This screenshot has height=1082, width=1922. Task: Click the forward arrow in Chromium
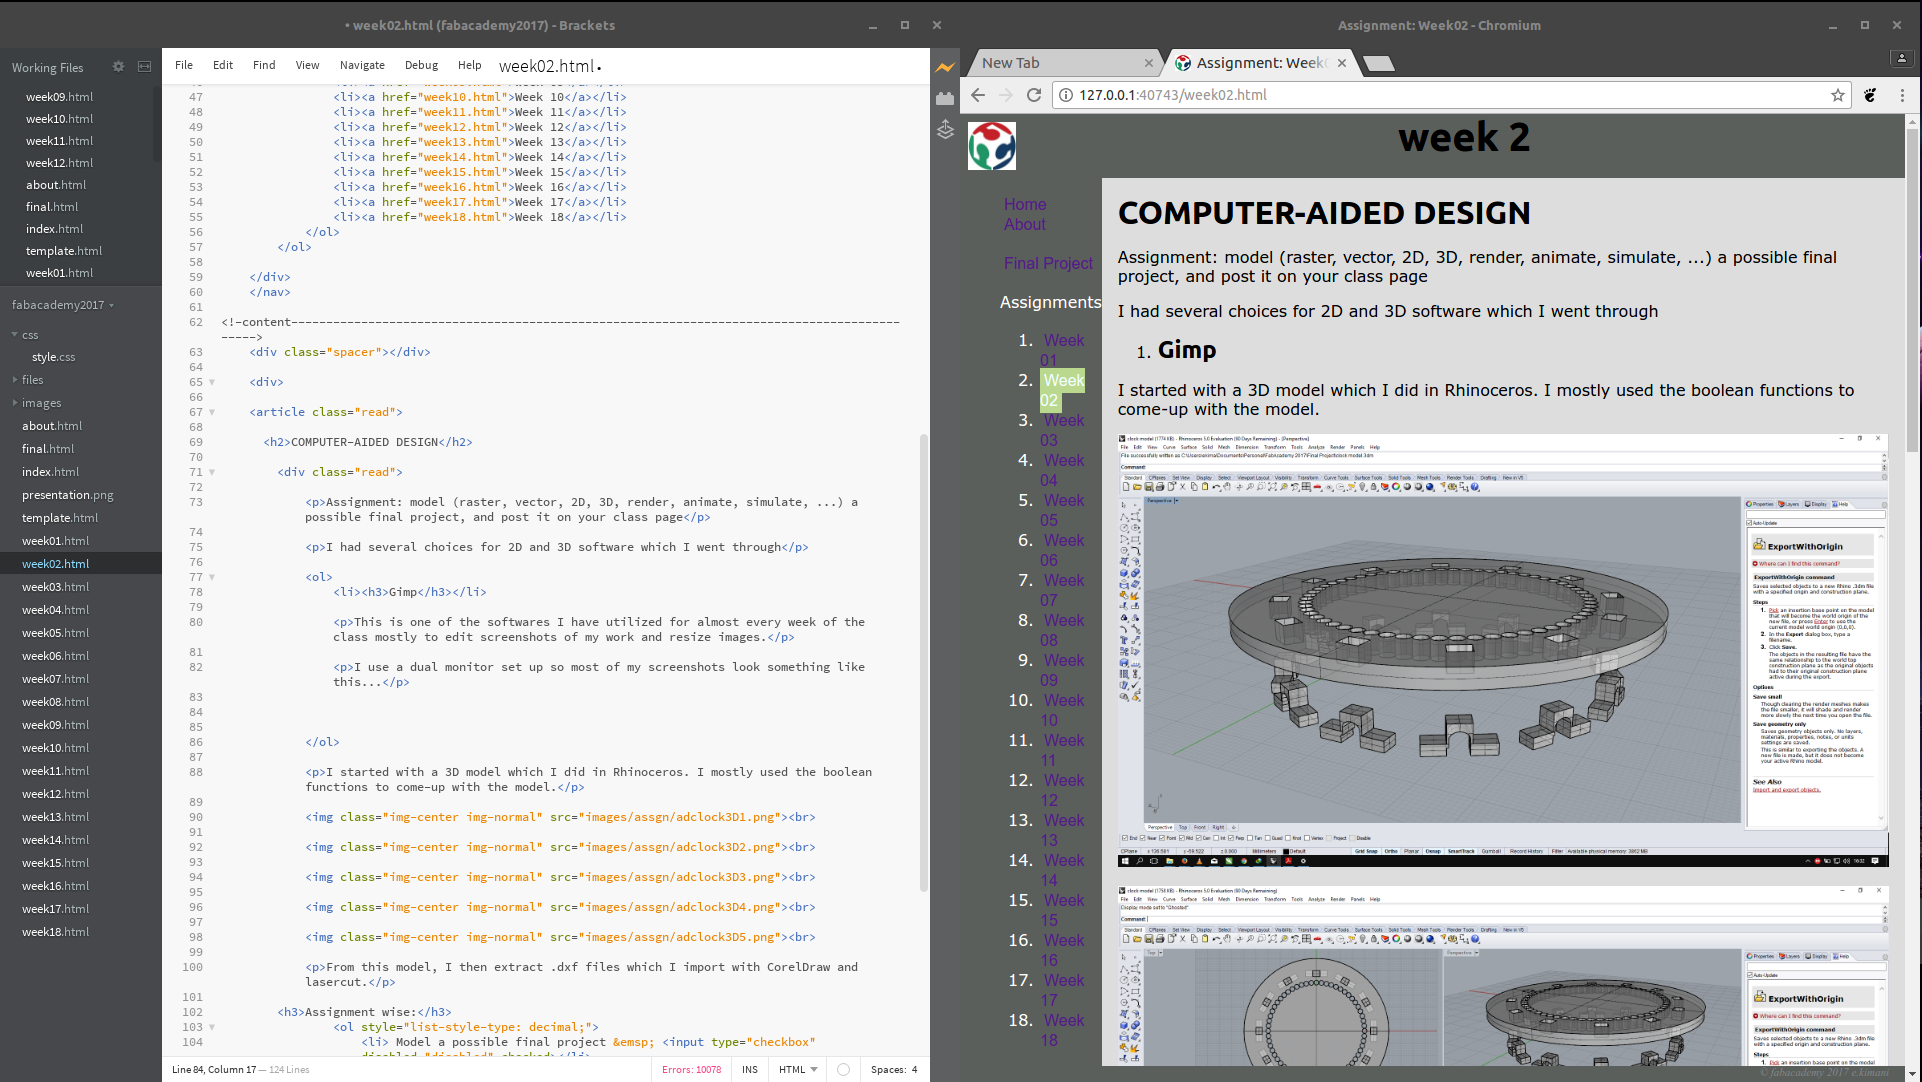pos(1006,95)
